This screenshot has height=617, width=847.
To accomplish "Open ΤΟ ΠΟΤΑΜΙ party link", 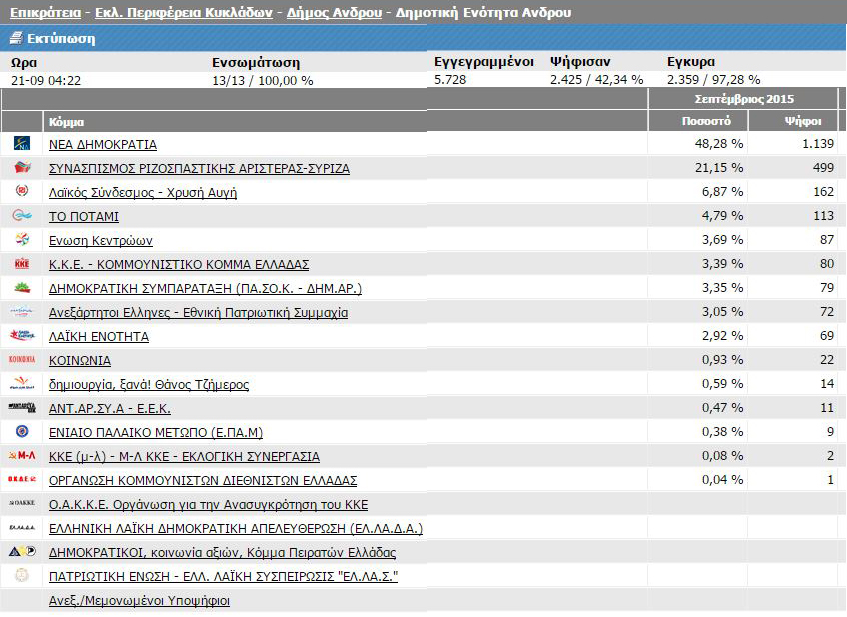I will 84,217.
